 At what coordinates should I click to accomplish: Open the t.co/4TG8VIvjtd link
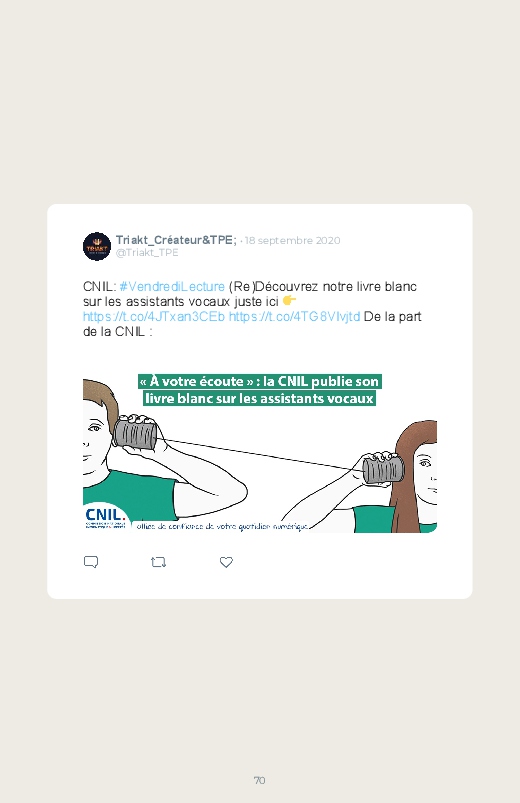click(x=294, y=316)
